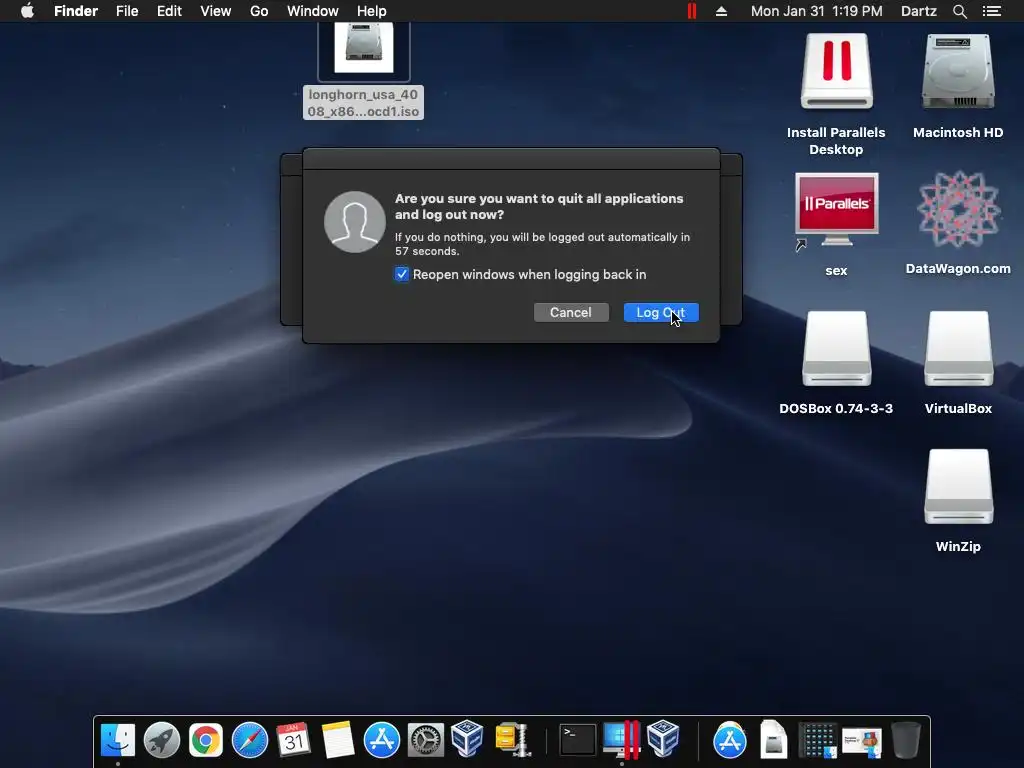Open disk image file in Dock

click(773, 740)
